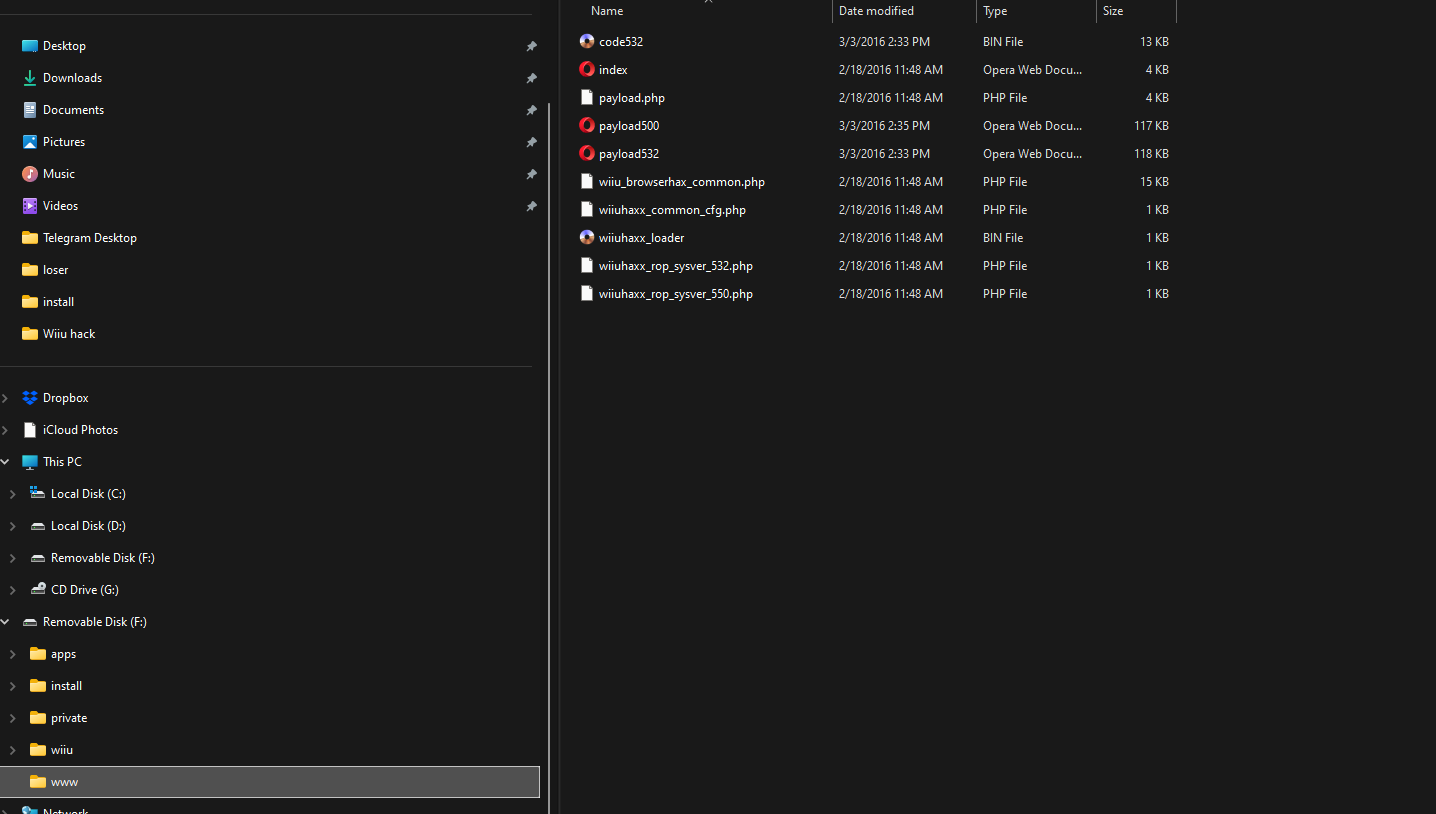Image resolution: width=1436 pixels, height=814 pixels.
Task: Collapse the This PC tree node
Action: tap(5, 462)
